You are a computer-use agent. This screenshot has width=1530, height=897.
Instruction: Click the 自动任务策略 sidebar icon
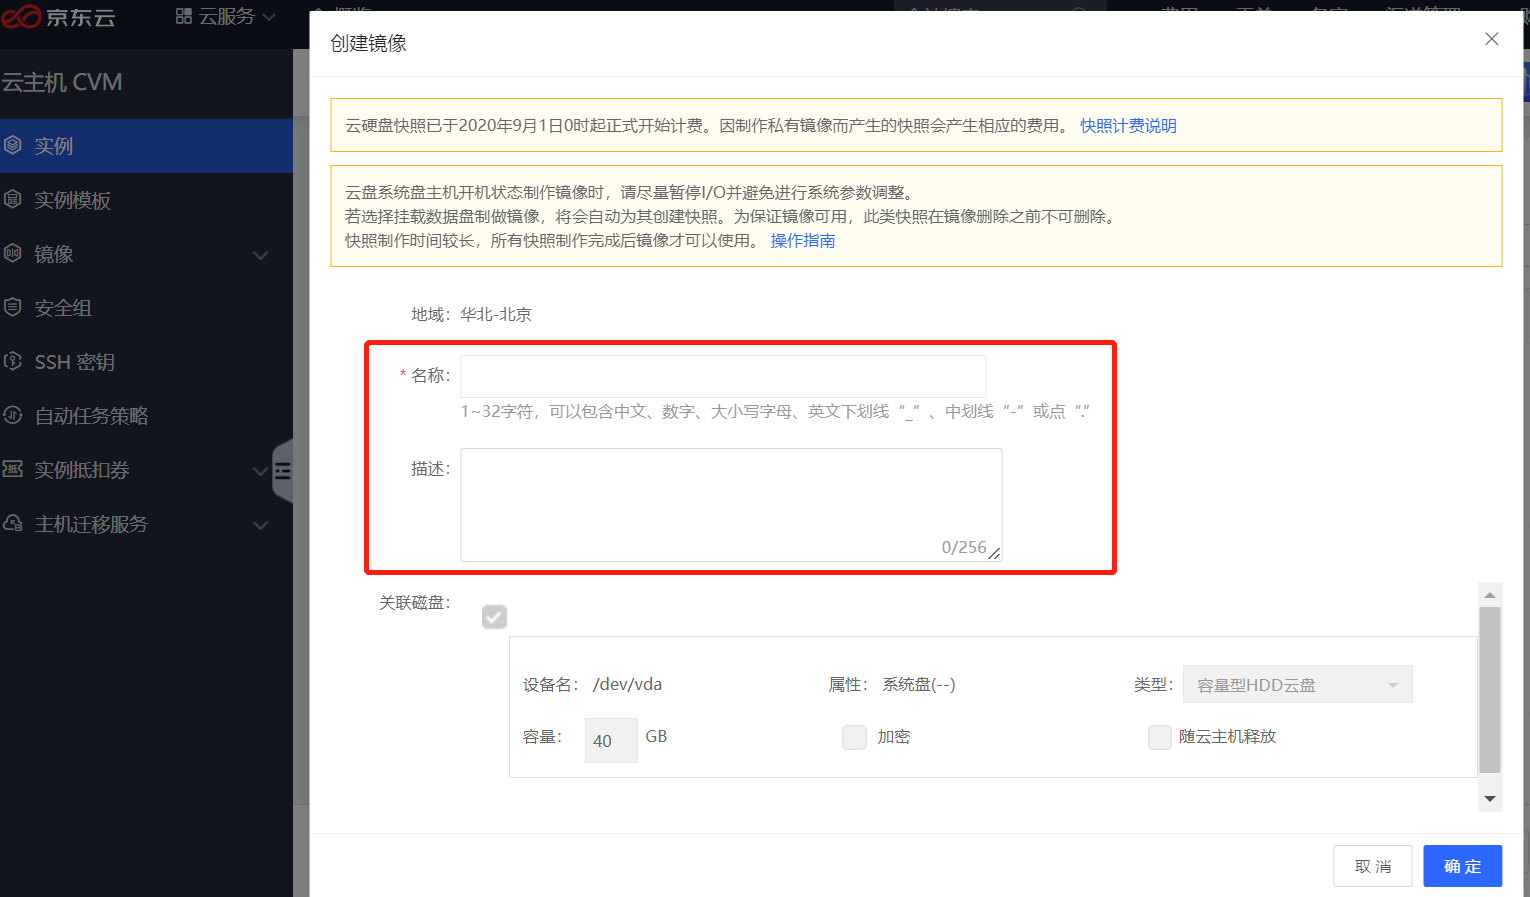coord(13,415)
